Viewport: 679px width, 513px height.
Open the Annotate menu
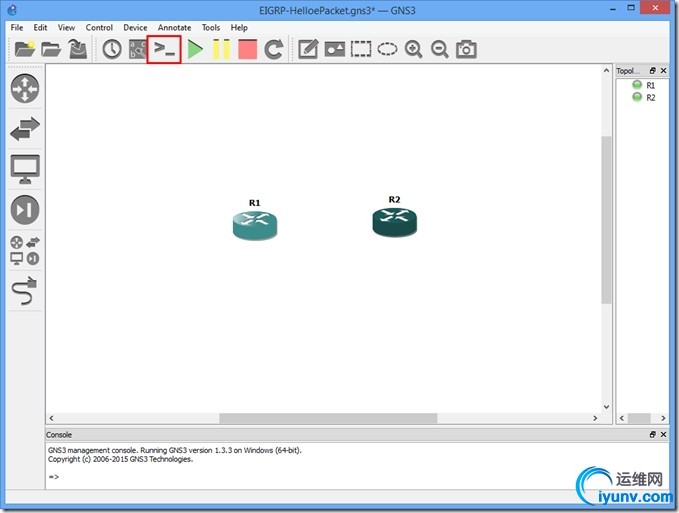click(175, 27)
